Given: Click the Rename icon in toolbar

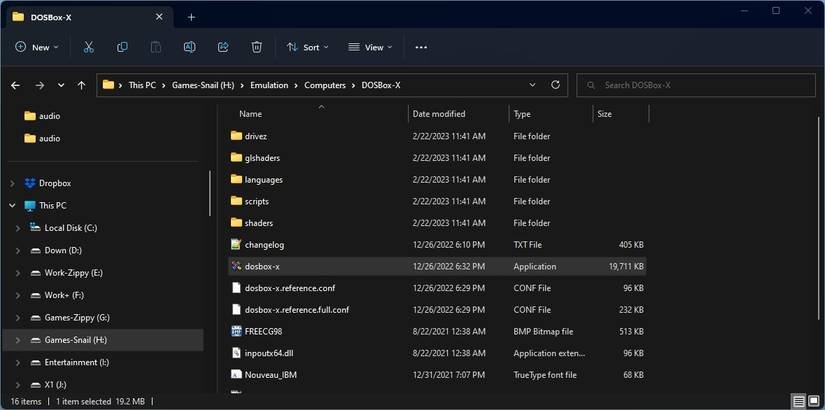Looking at the screenshot, I should point(189,47).
